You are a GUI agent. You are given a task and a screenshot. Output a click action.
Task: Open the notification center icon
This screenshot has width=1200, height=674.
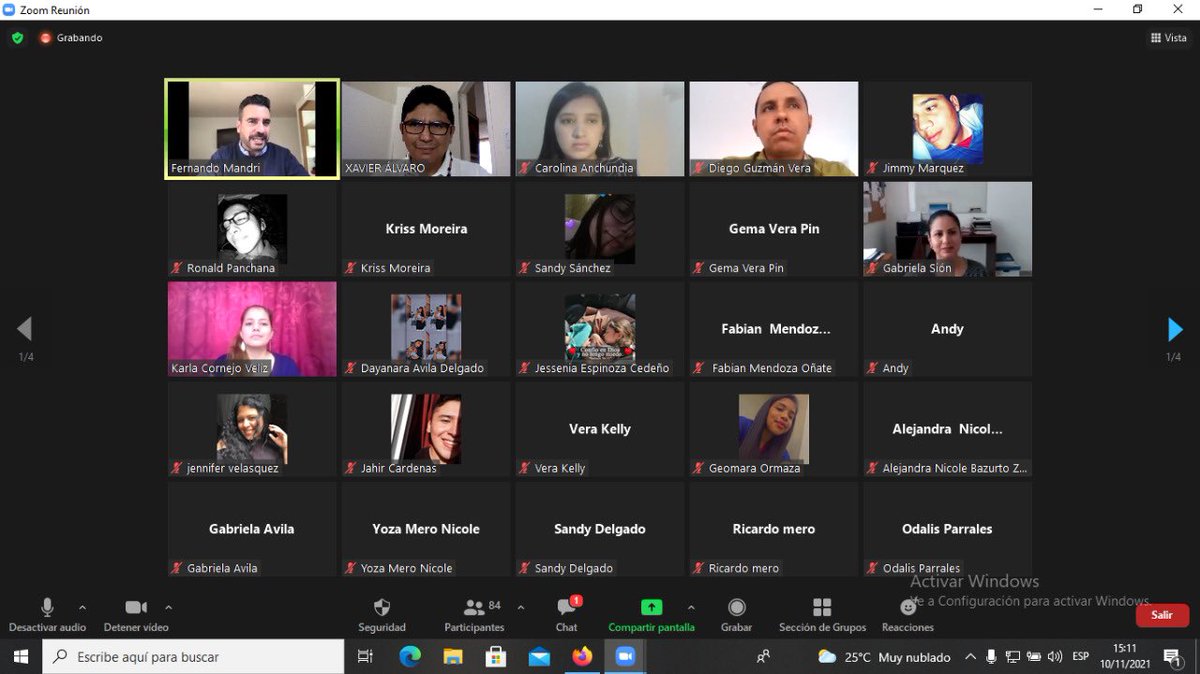pyautogui.click(x=1172, y=657)
